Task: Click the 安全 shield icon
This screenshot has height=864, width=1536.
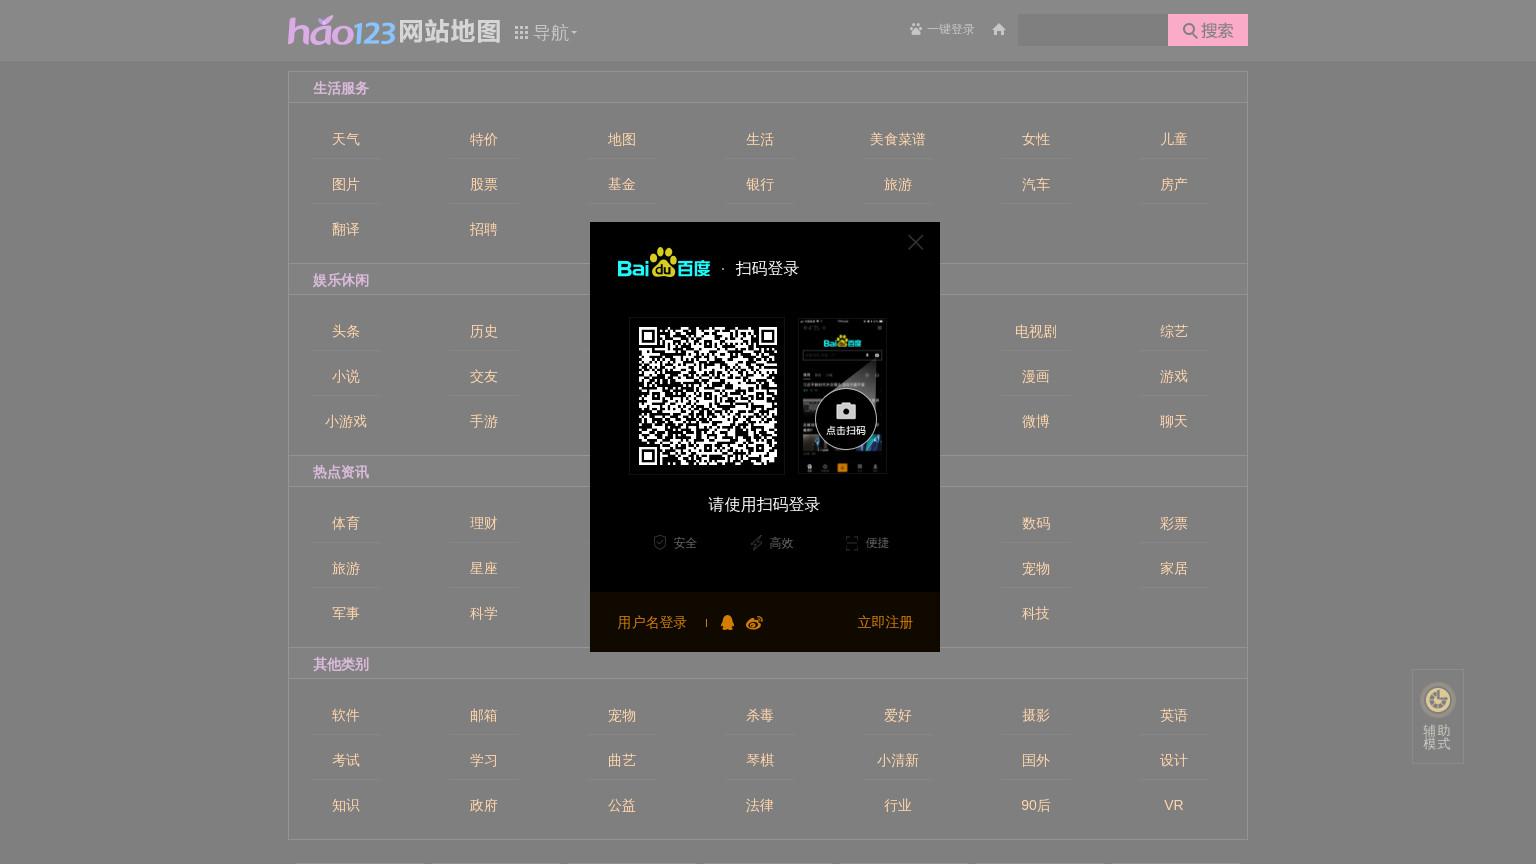Action: (660, 542)
